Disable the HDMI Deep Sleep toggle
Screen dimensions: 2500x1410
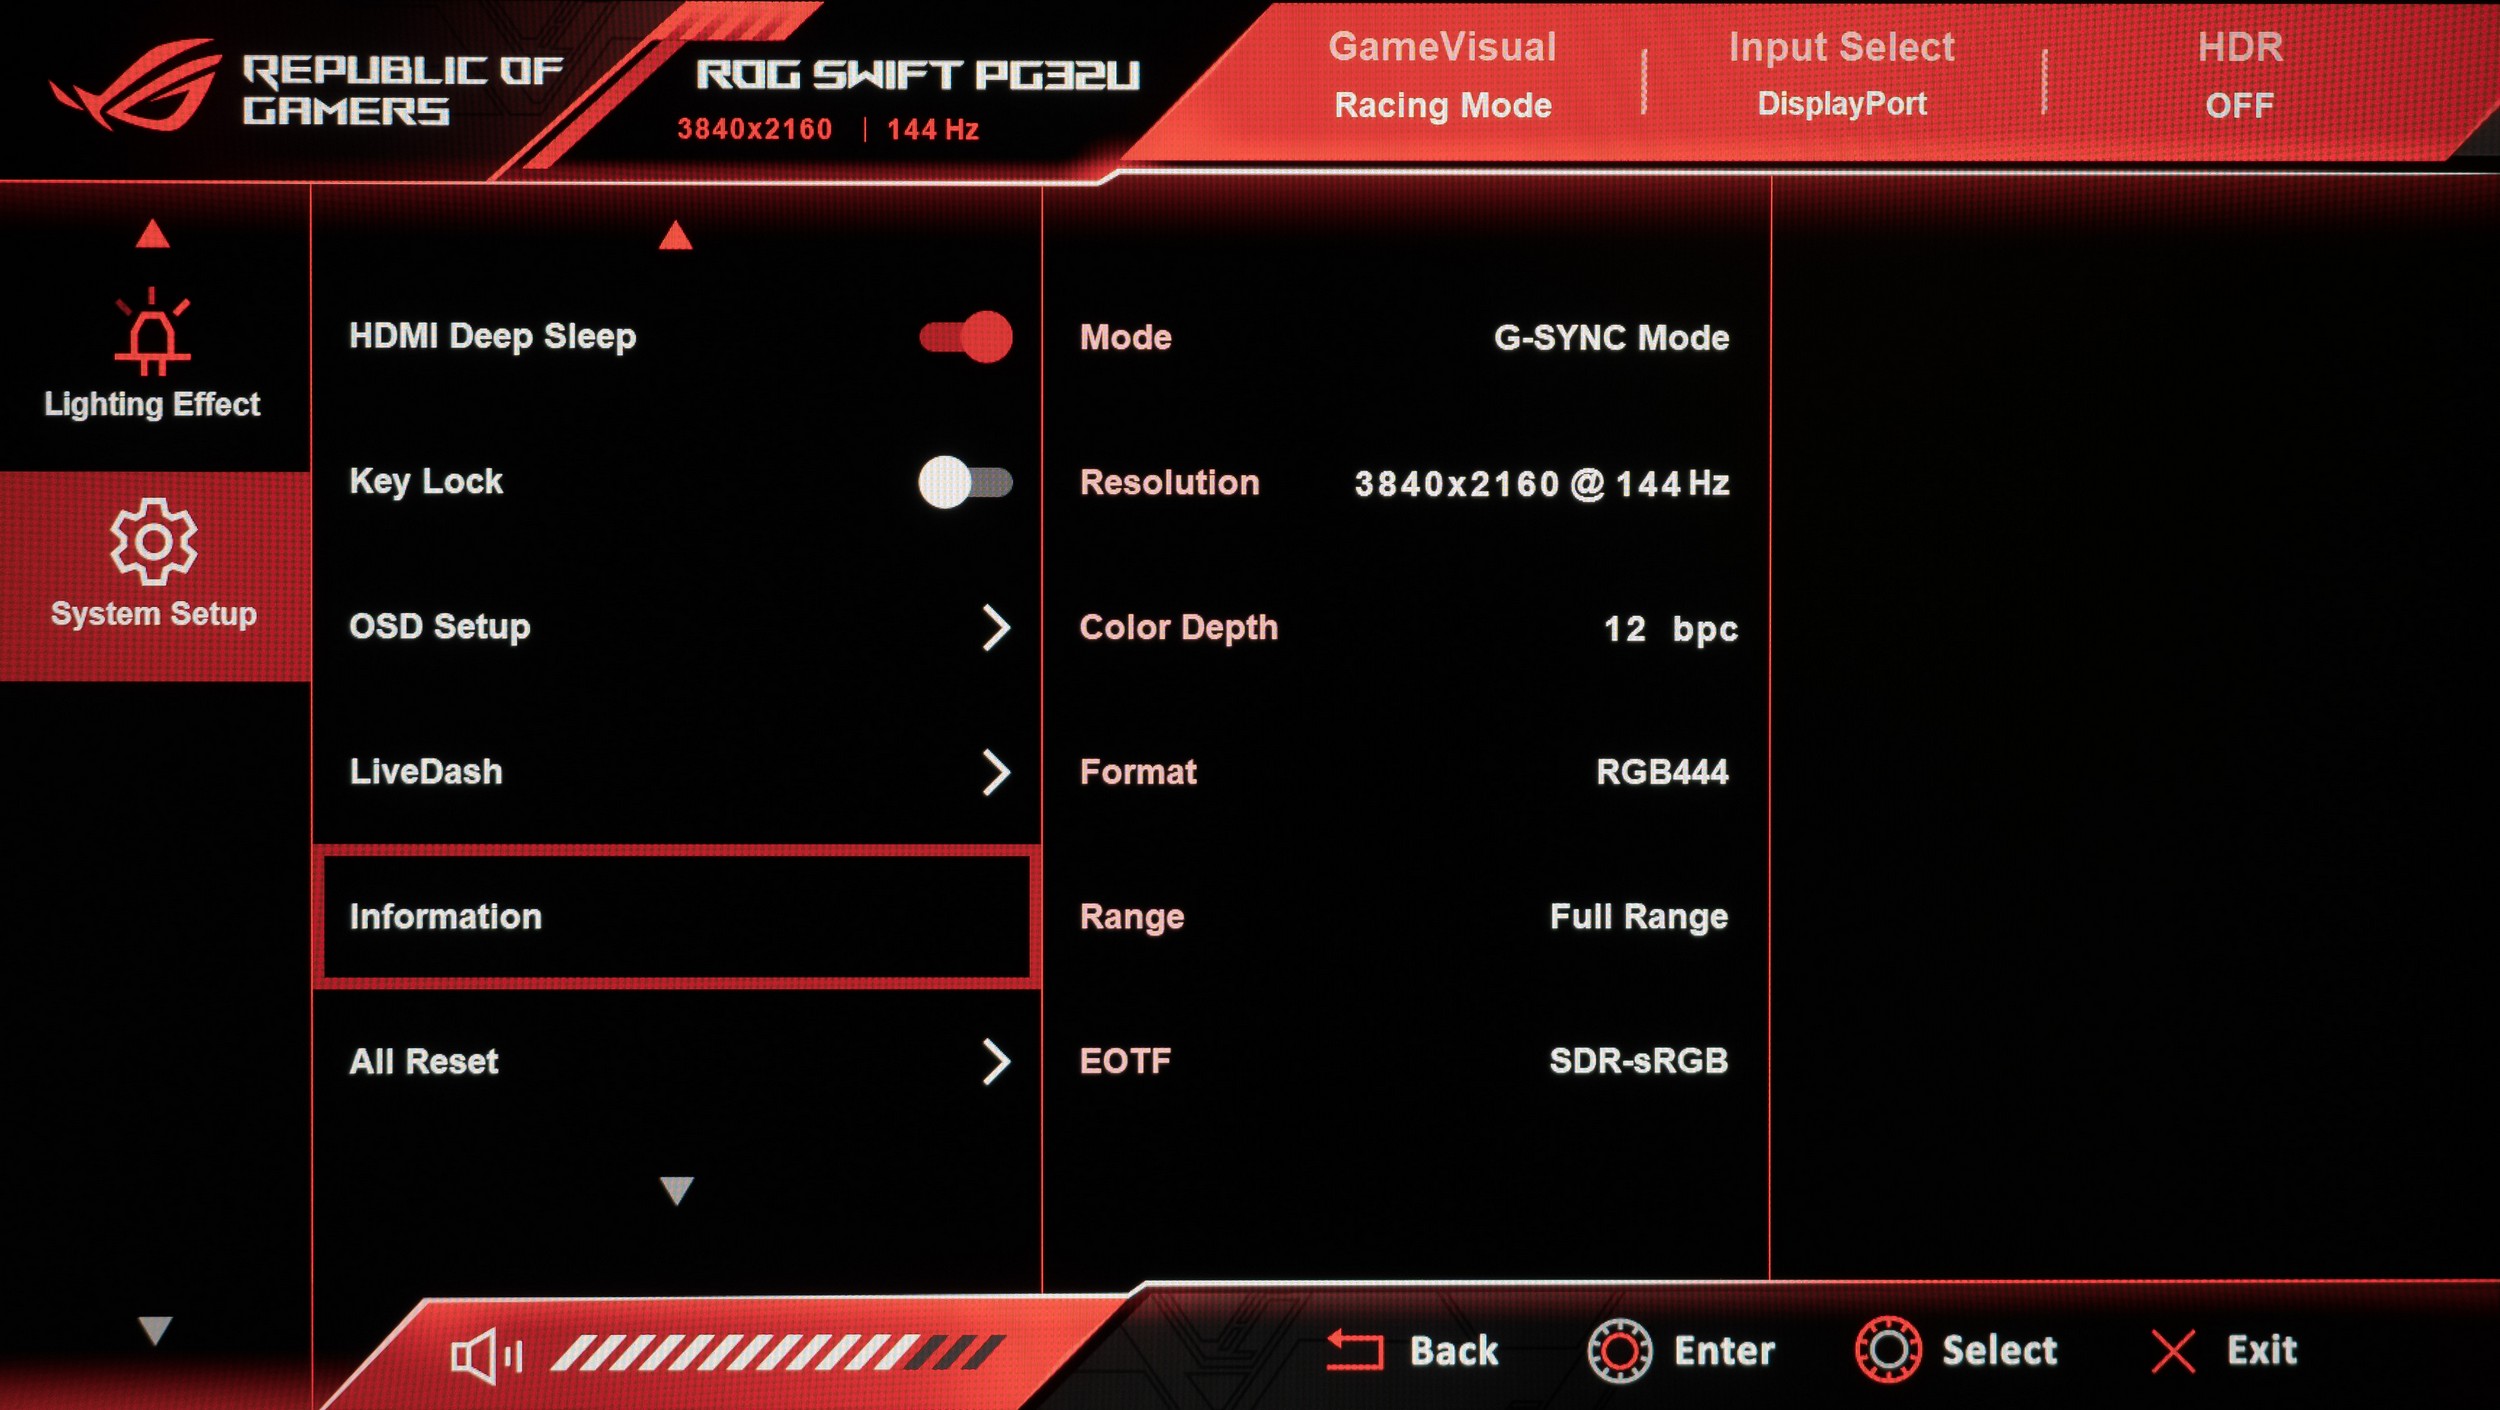tap(965, 337)
